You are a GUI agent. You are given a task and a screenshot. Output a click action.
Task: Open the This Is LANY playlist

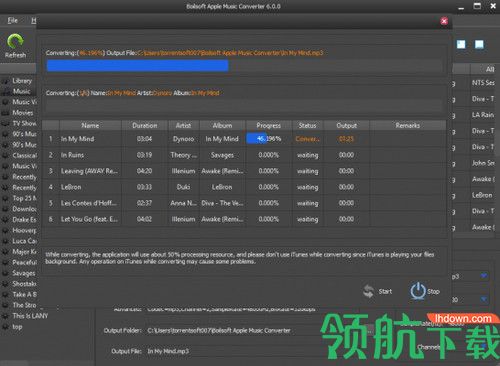tap(30, 316)
